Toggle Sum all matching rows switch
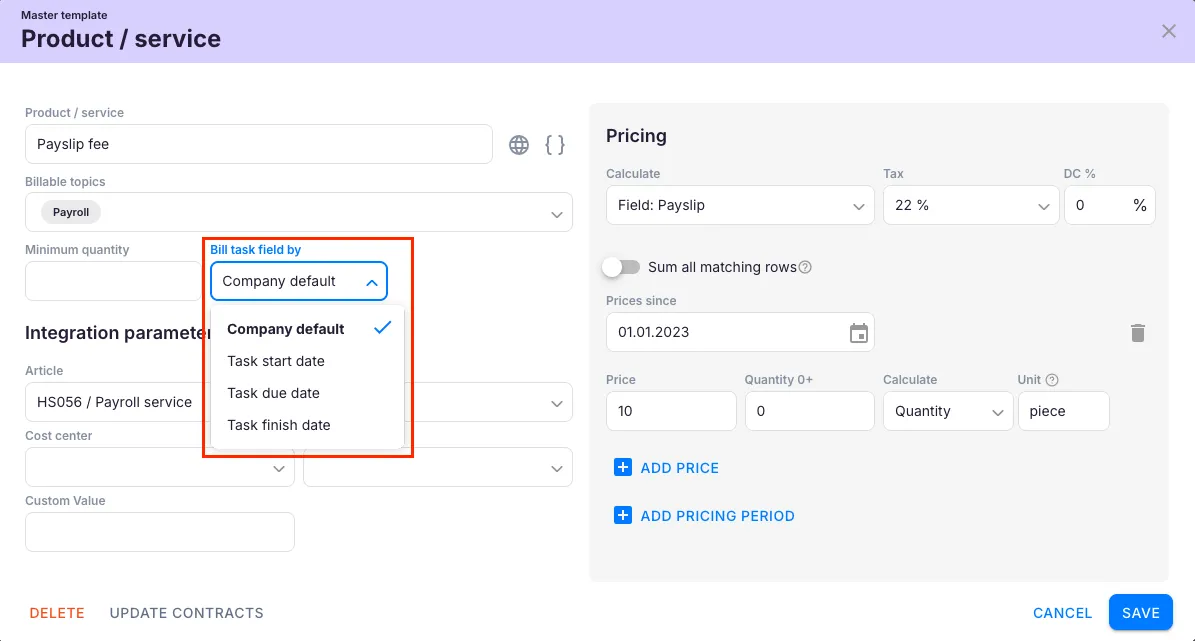 621,267
